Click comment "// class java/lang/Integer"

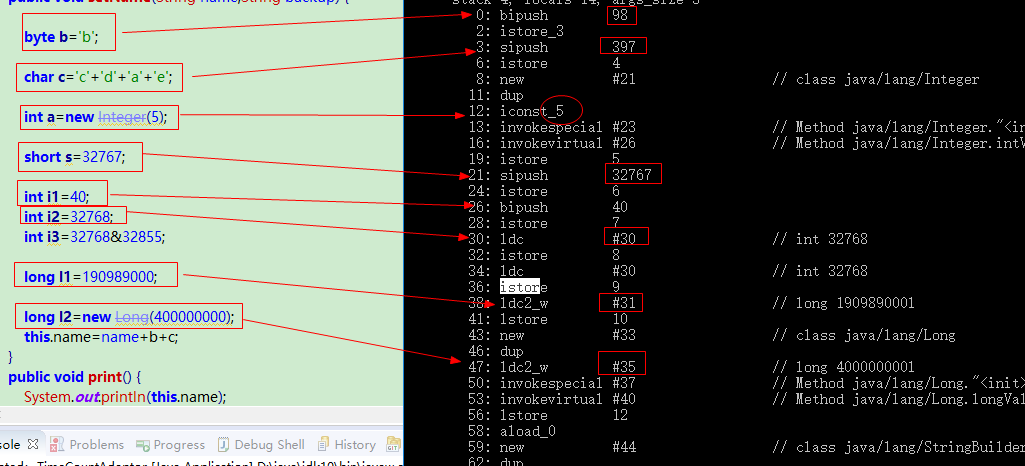(875, 80)
